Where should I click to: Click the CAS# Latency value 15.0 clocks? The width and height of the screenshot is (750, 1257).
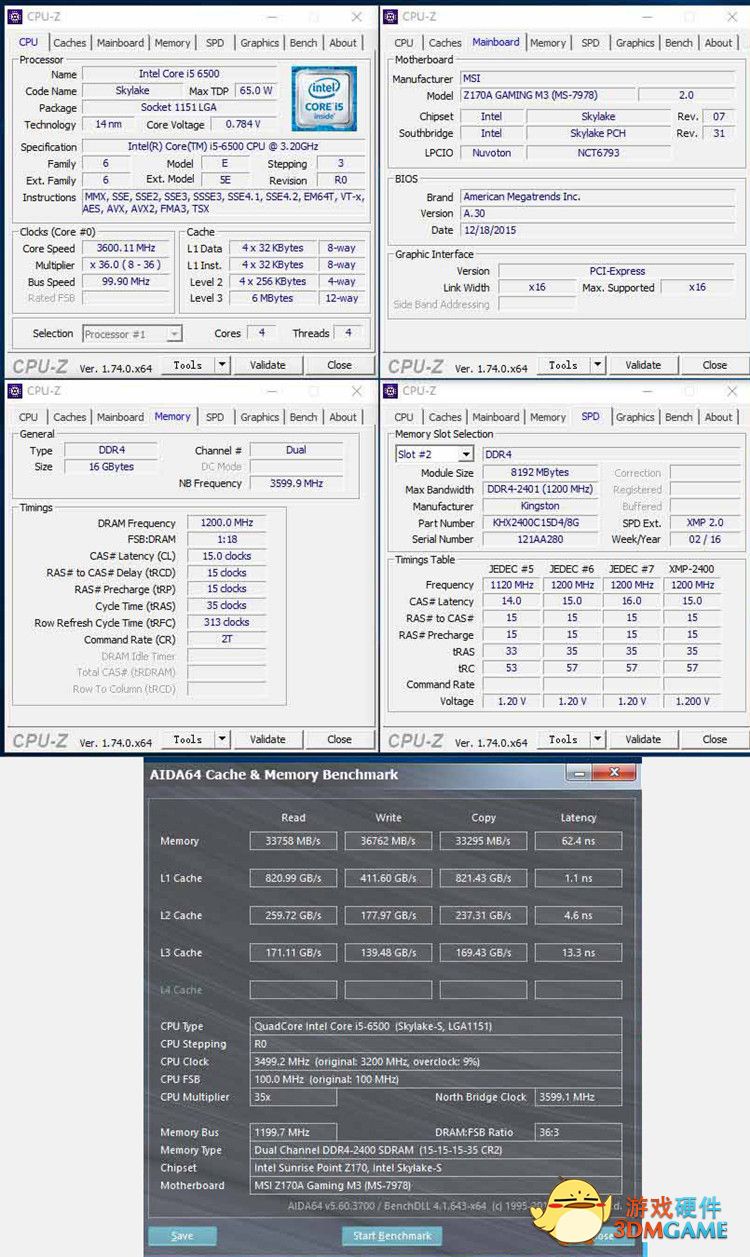click(225, 556)
